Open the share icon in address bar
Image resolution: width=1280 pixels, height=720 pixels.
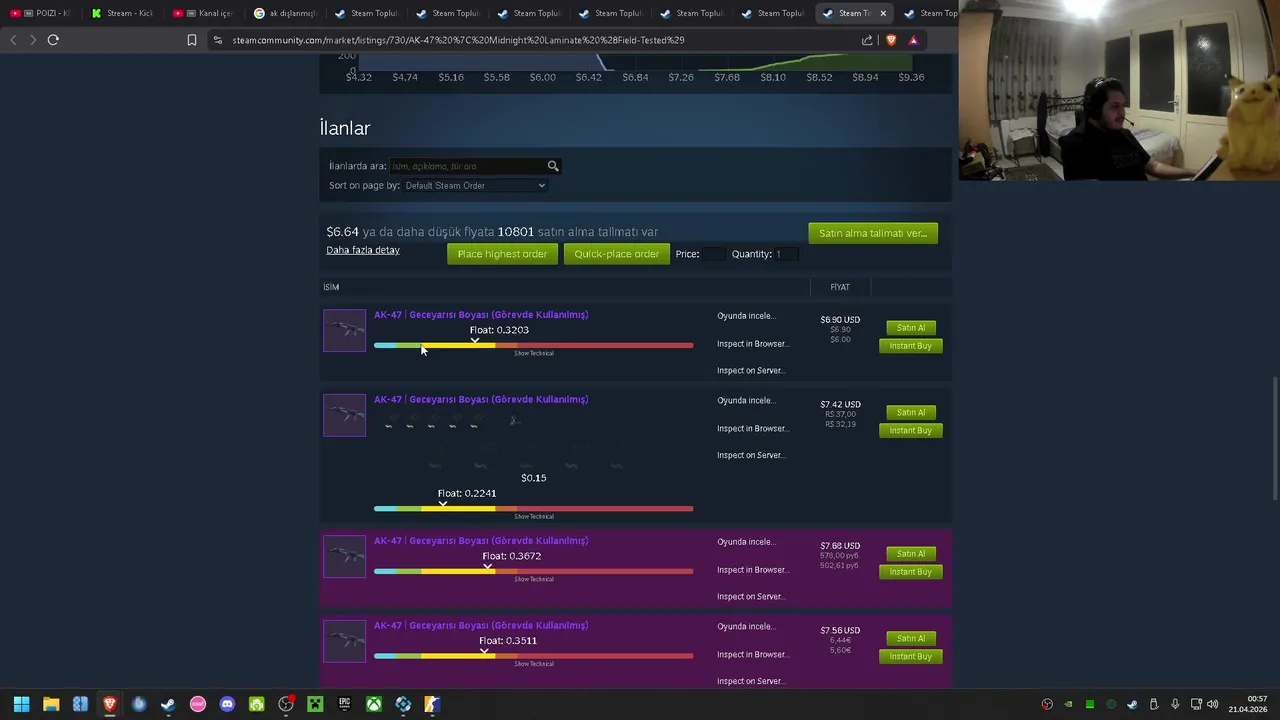click(867, 40)
